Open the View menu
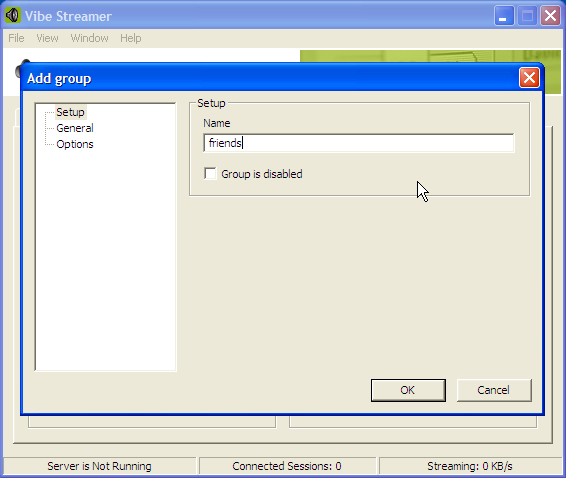The image size is (566, 478). coord(47,38)
